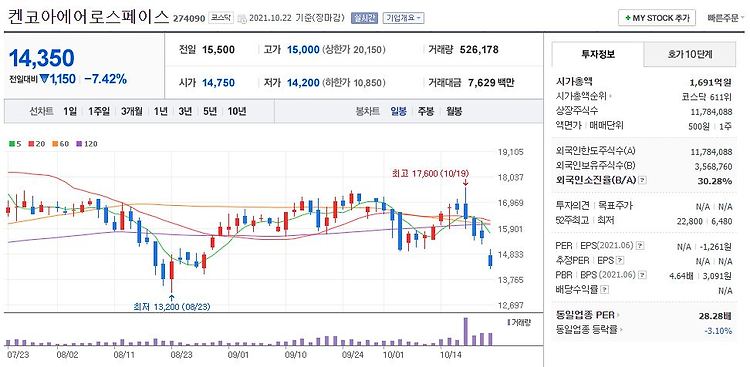Click the -7.42% change rate

tap(106, 79)
